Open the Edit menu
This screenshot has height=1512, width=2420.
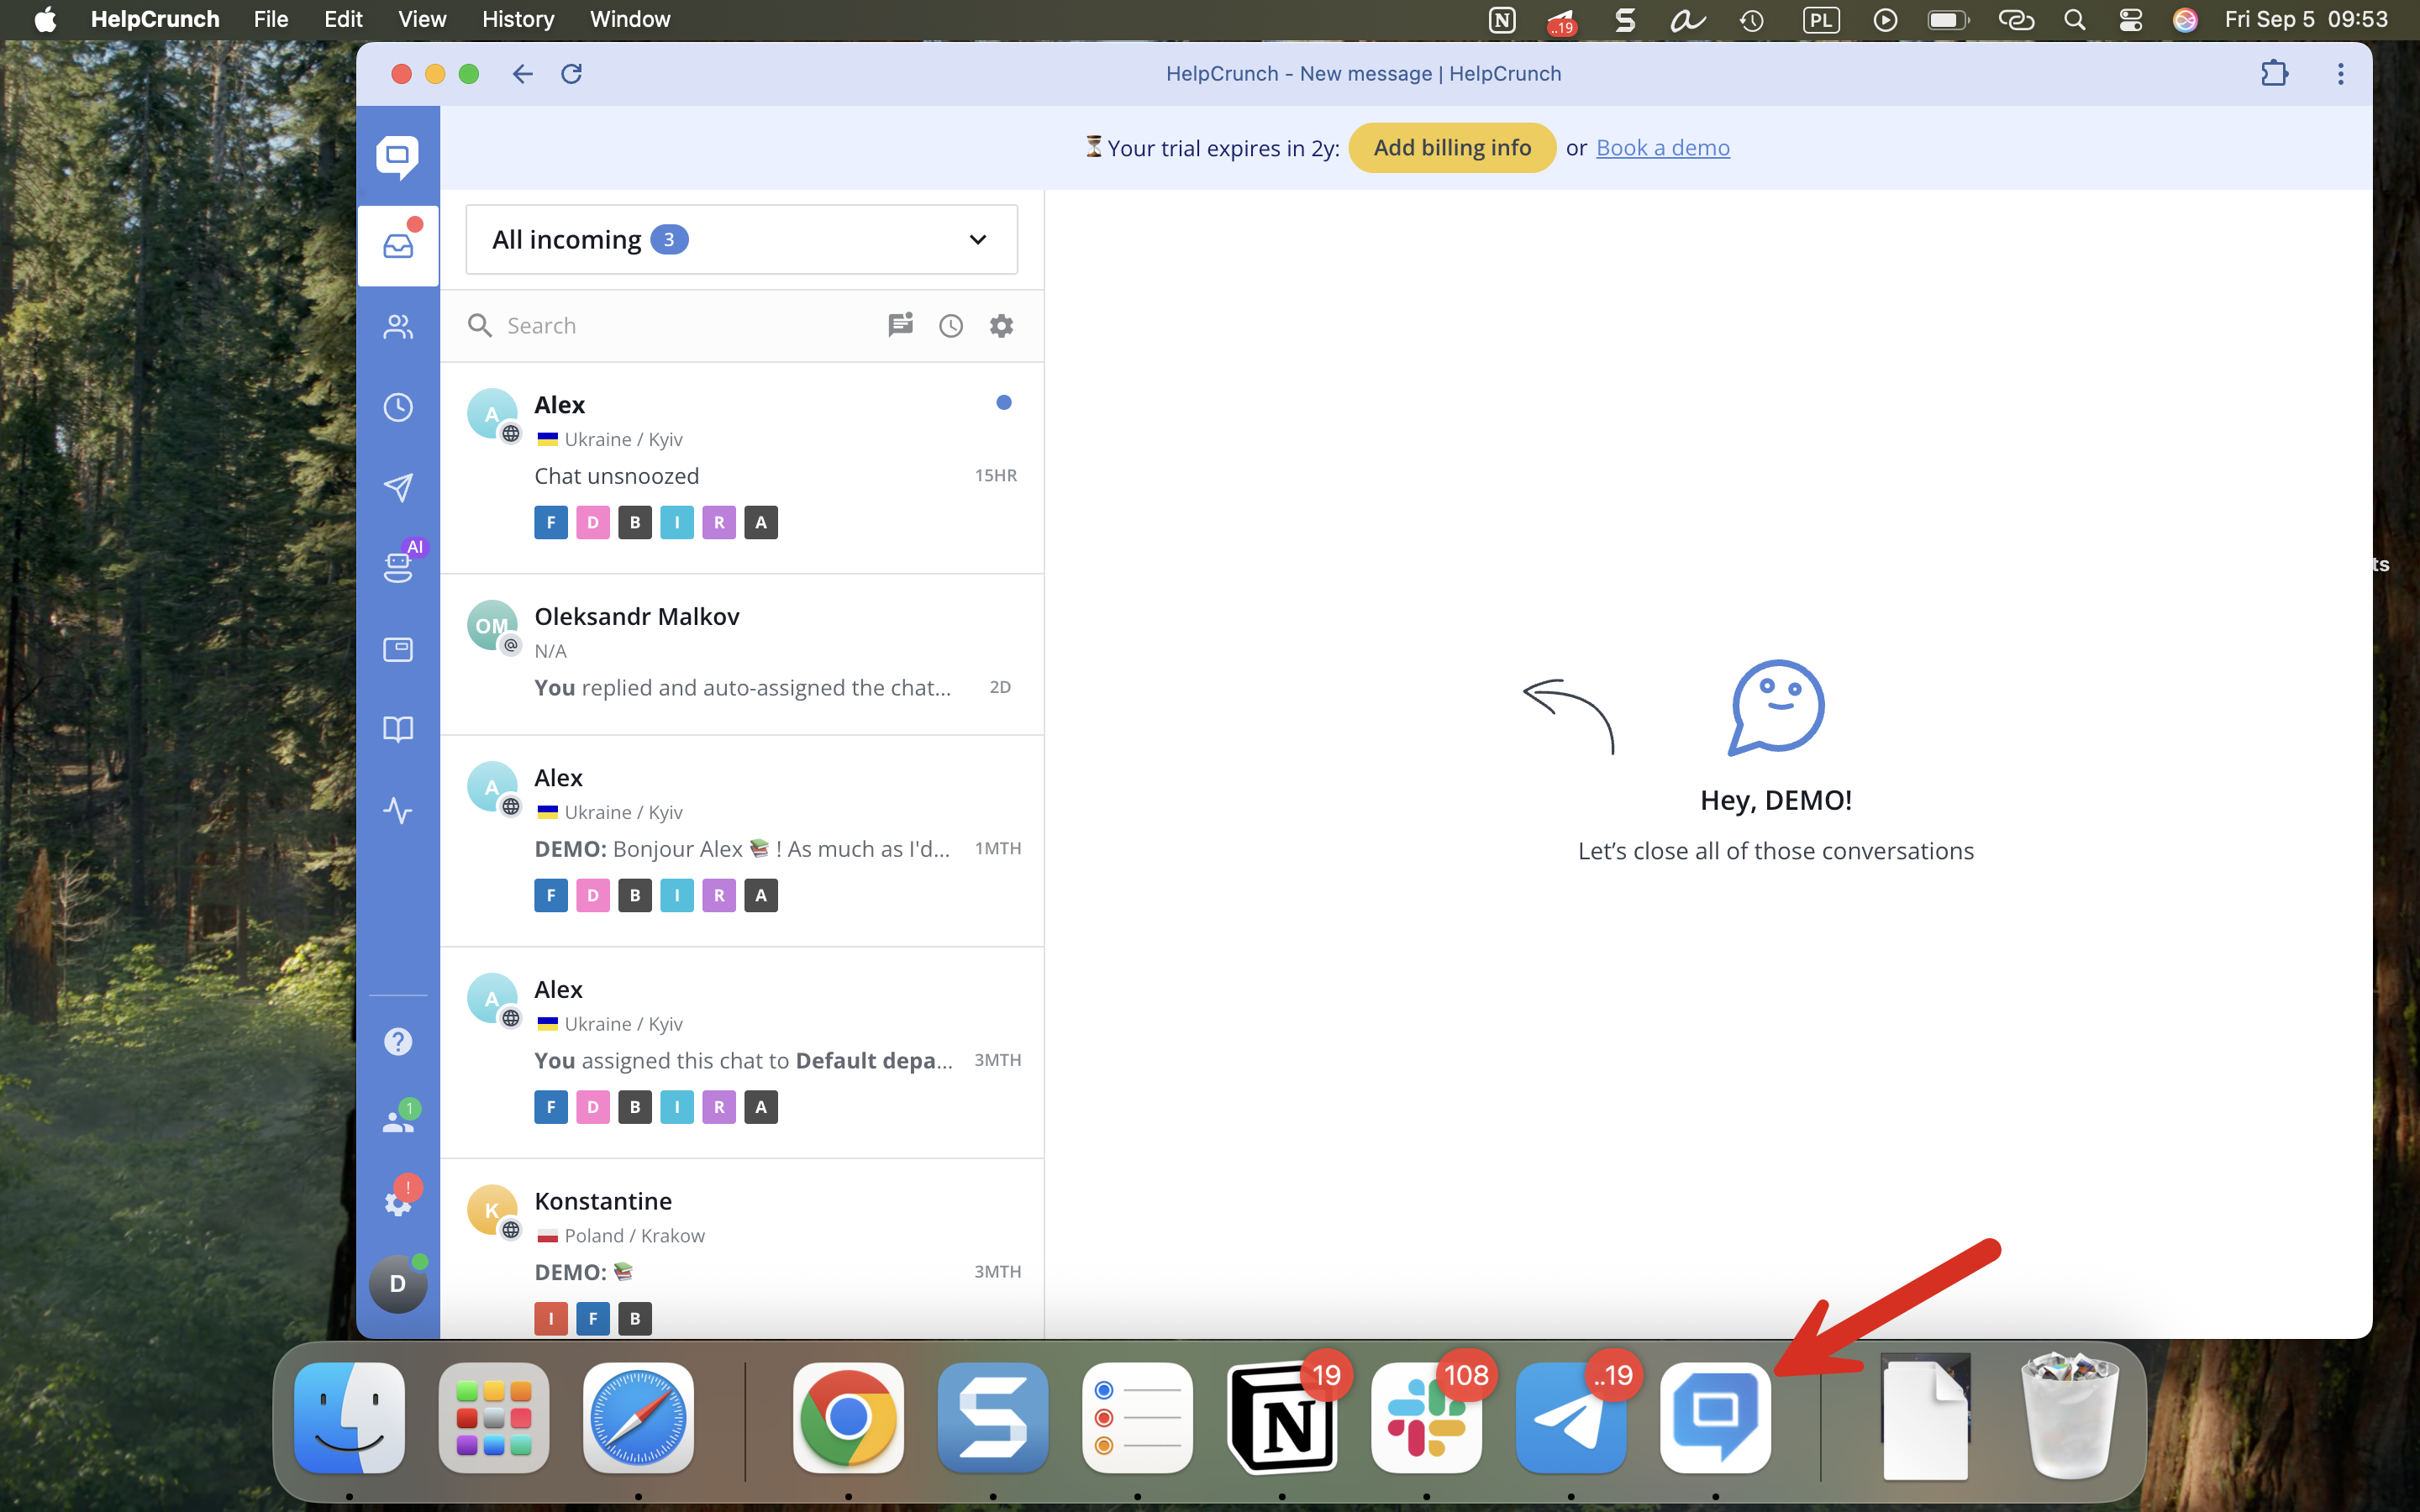(343, 20)
